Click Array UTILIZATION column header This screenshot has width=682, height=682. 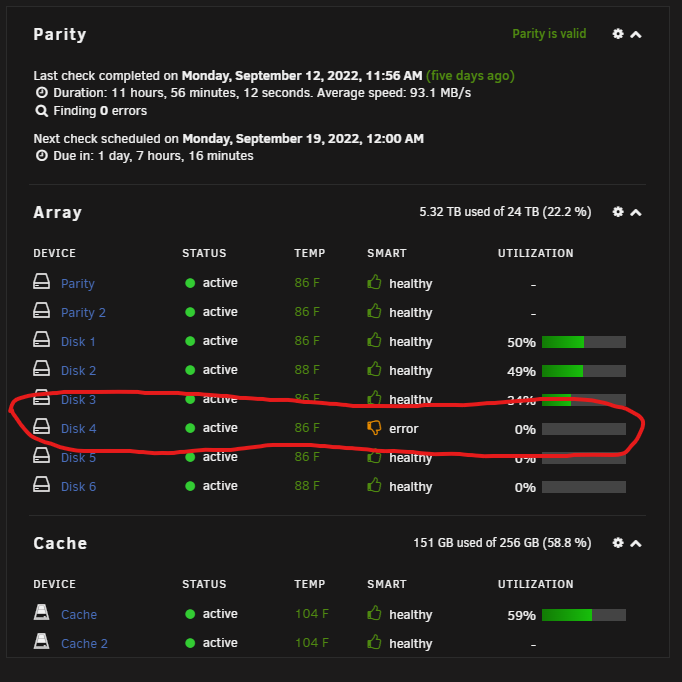click(x=535, y=253)
